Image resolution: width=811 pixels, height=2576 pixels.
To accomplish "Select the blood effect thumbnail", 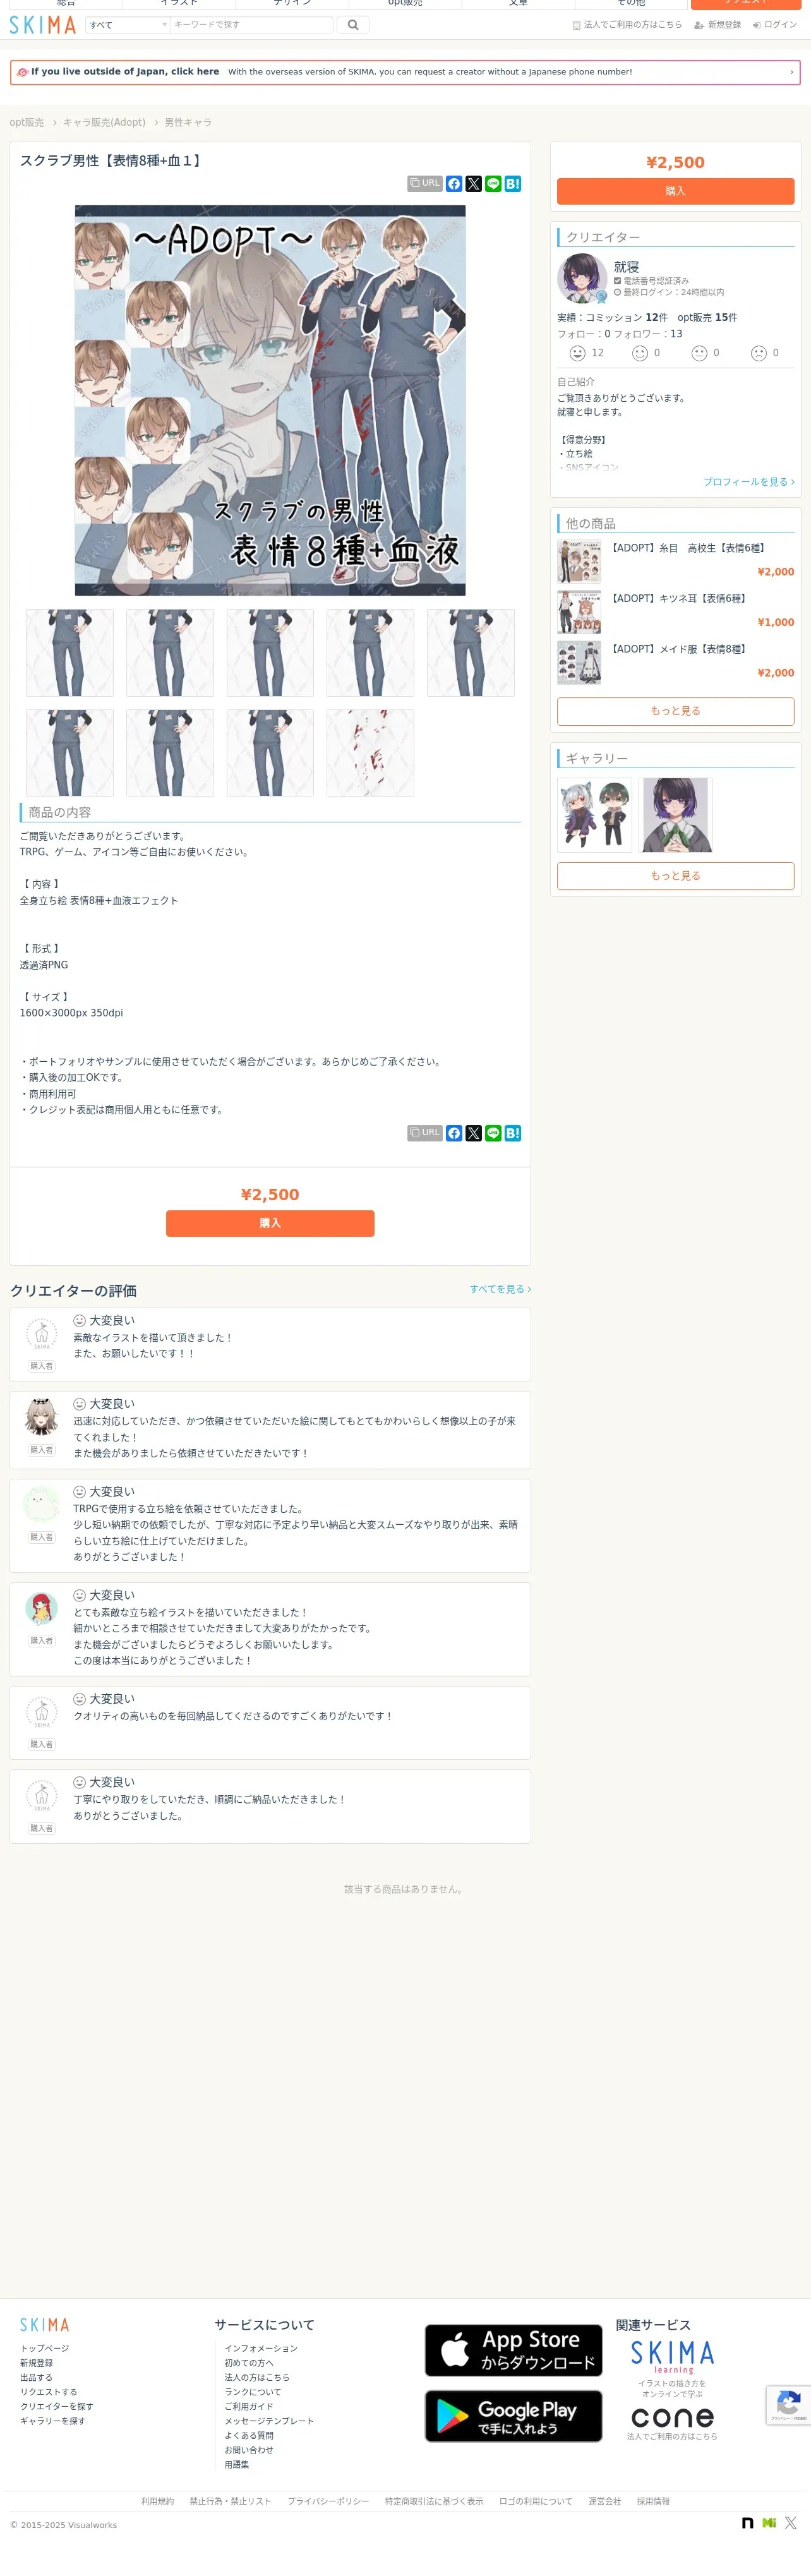I will [370, 753].
